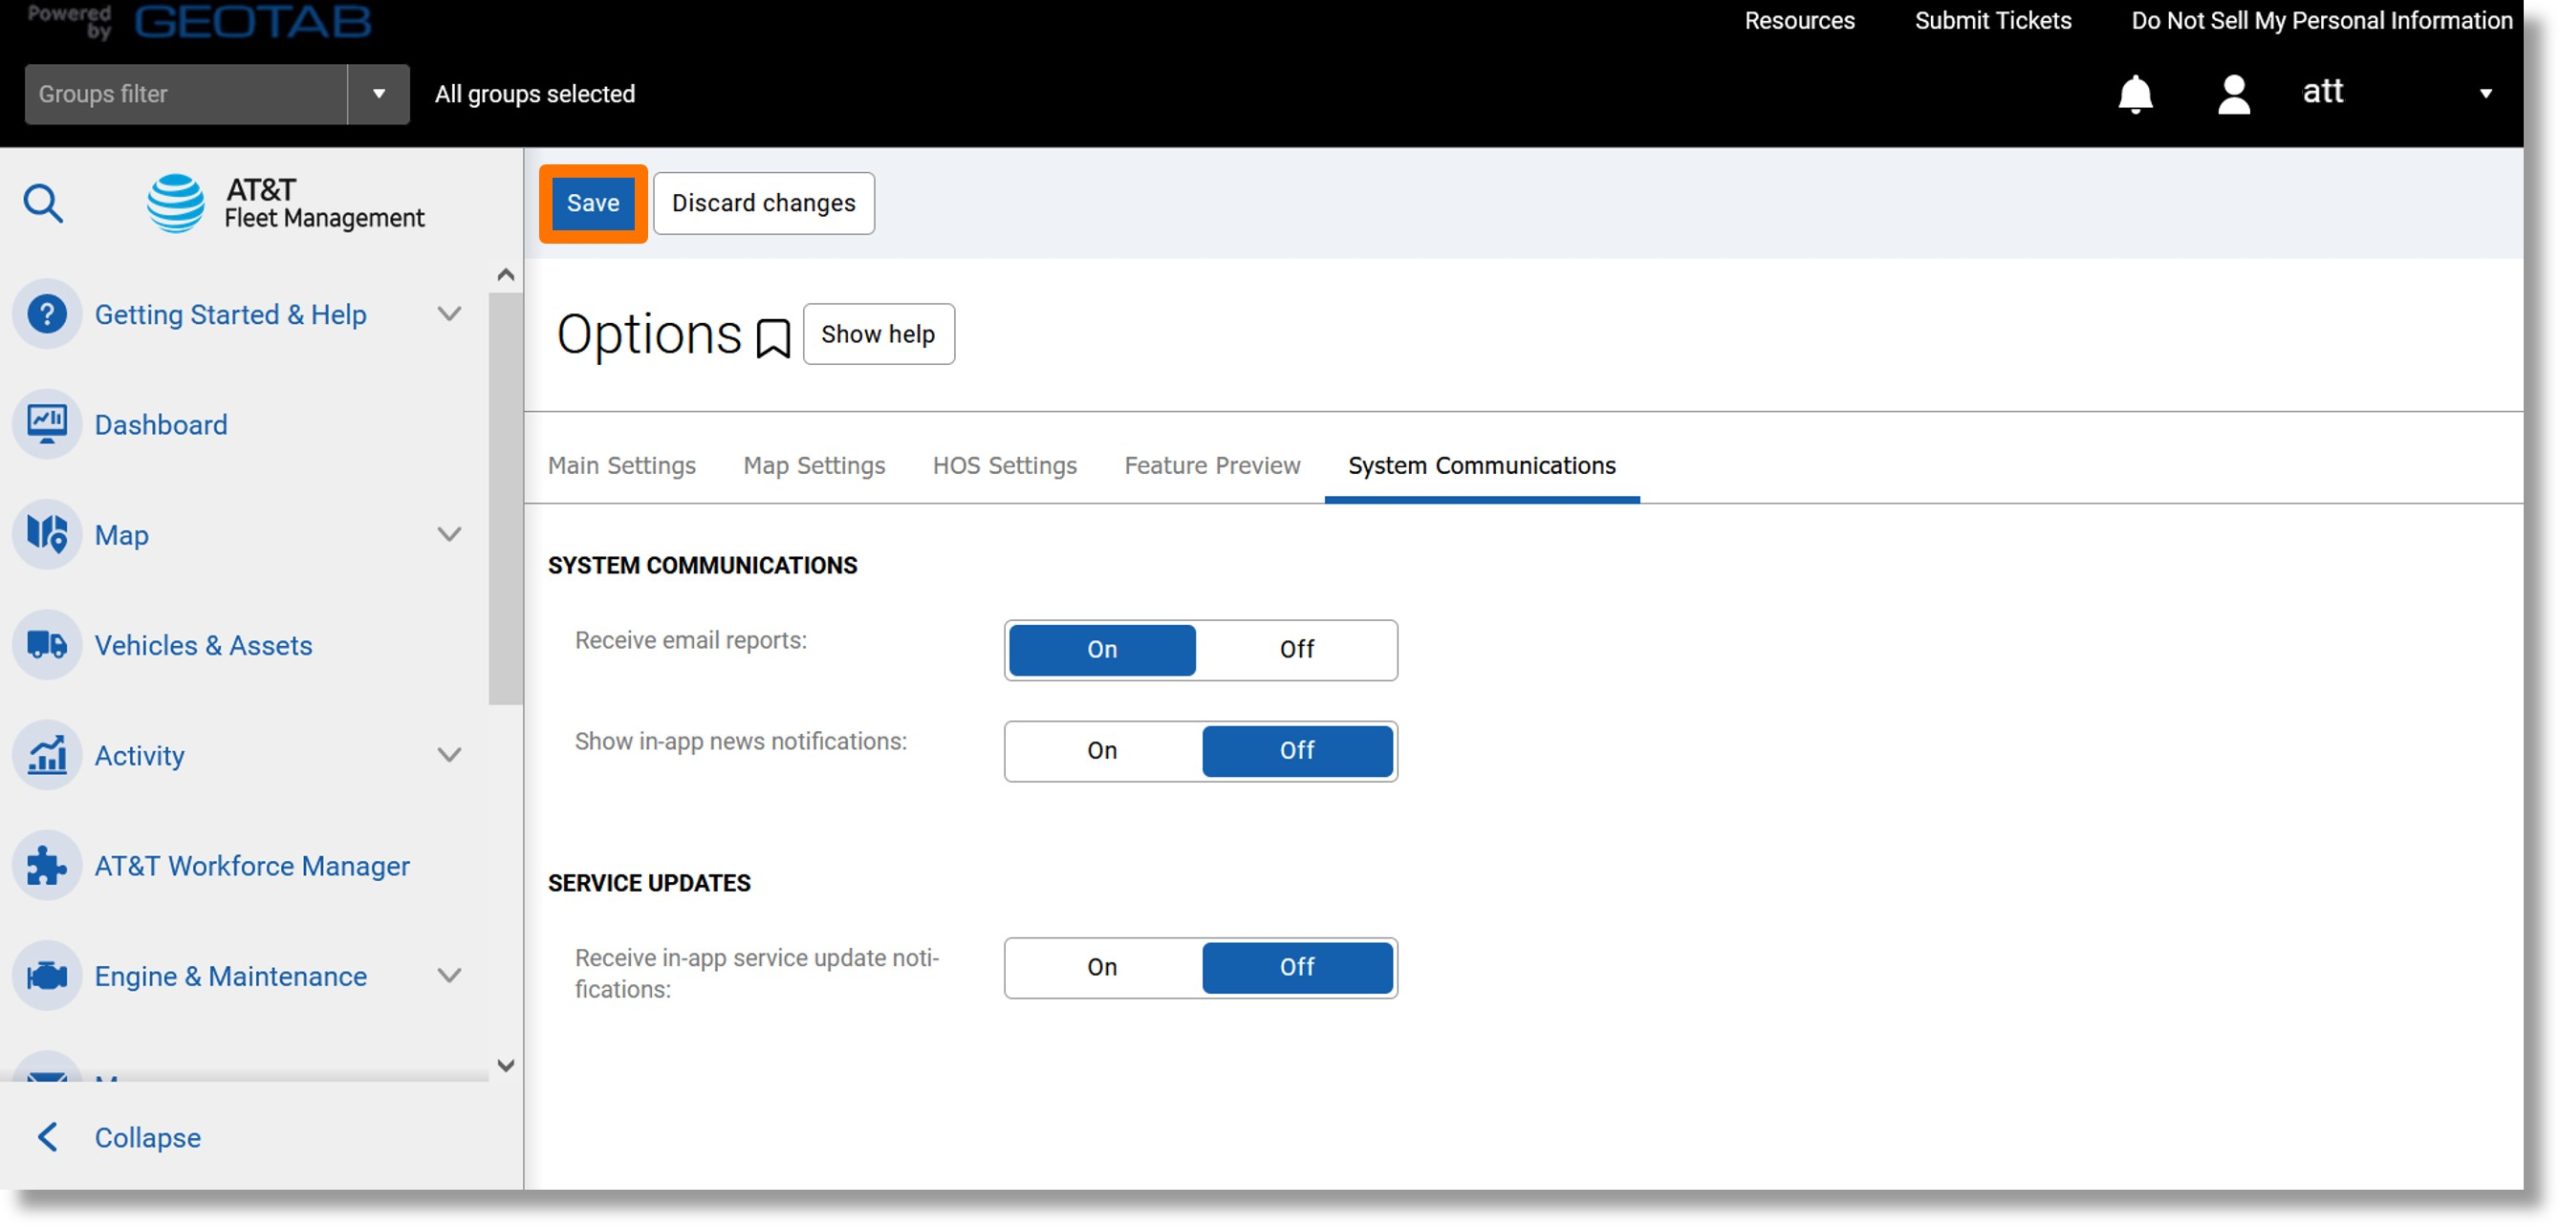Click the Collapse left arrow icon
Screen dimensions: 2560x1226
point(47,1137)
